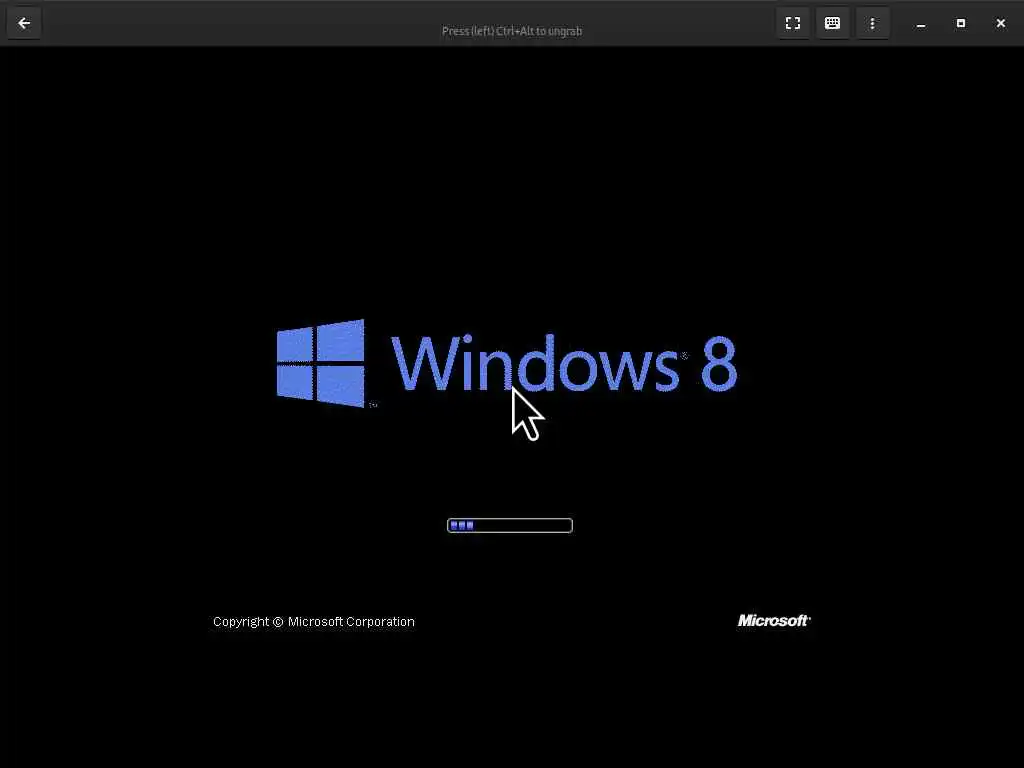Image resolution: width=1024 pixels, height=768 pixels.
Task: Click 'Copyright © Microsoft Corporation' text
Action: point(313,622)
